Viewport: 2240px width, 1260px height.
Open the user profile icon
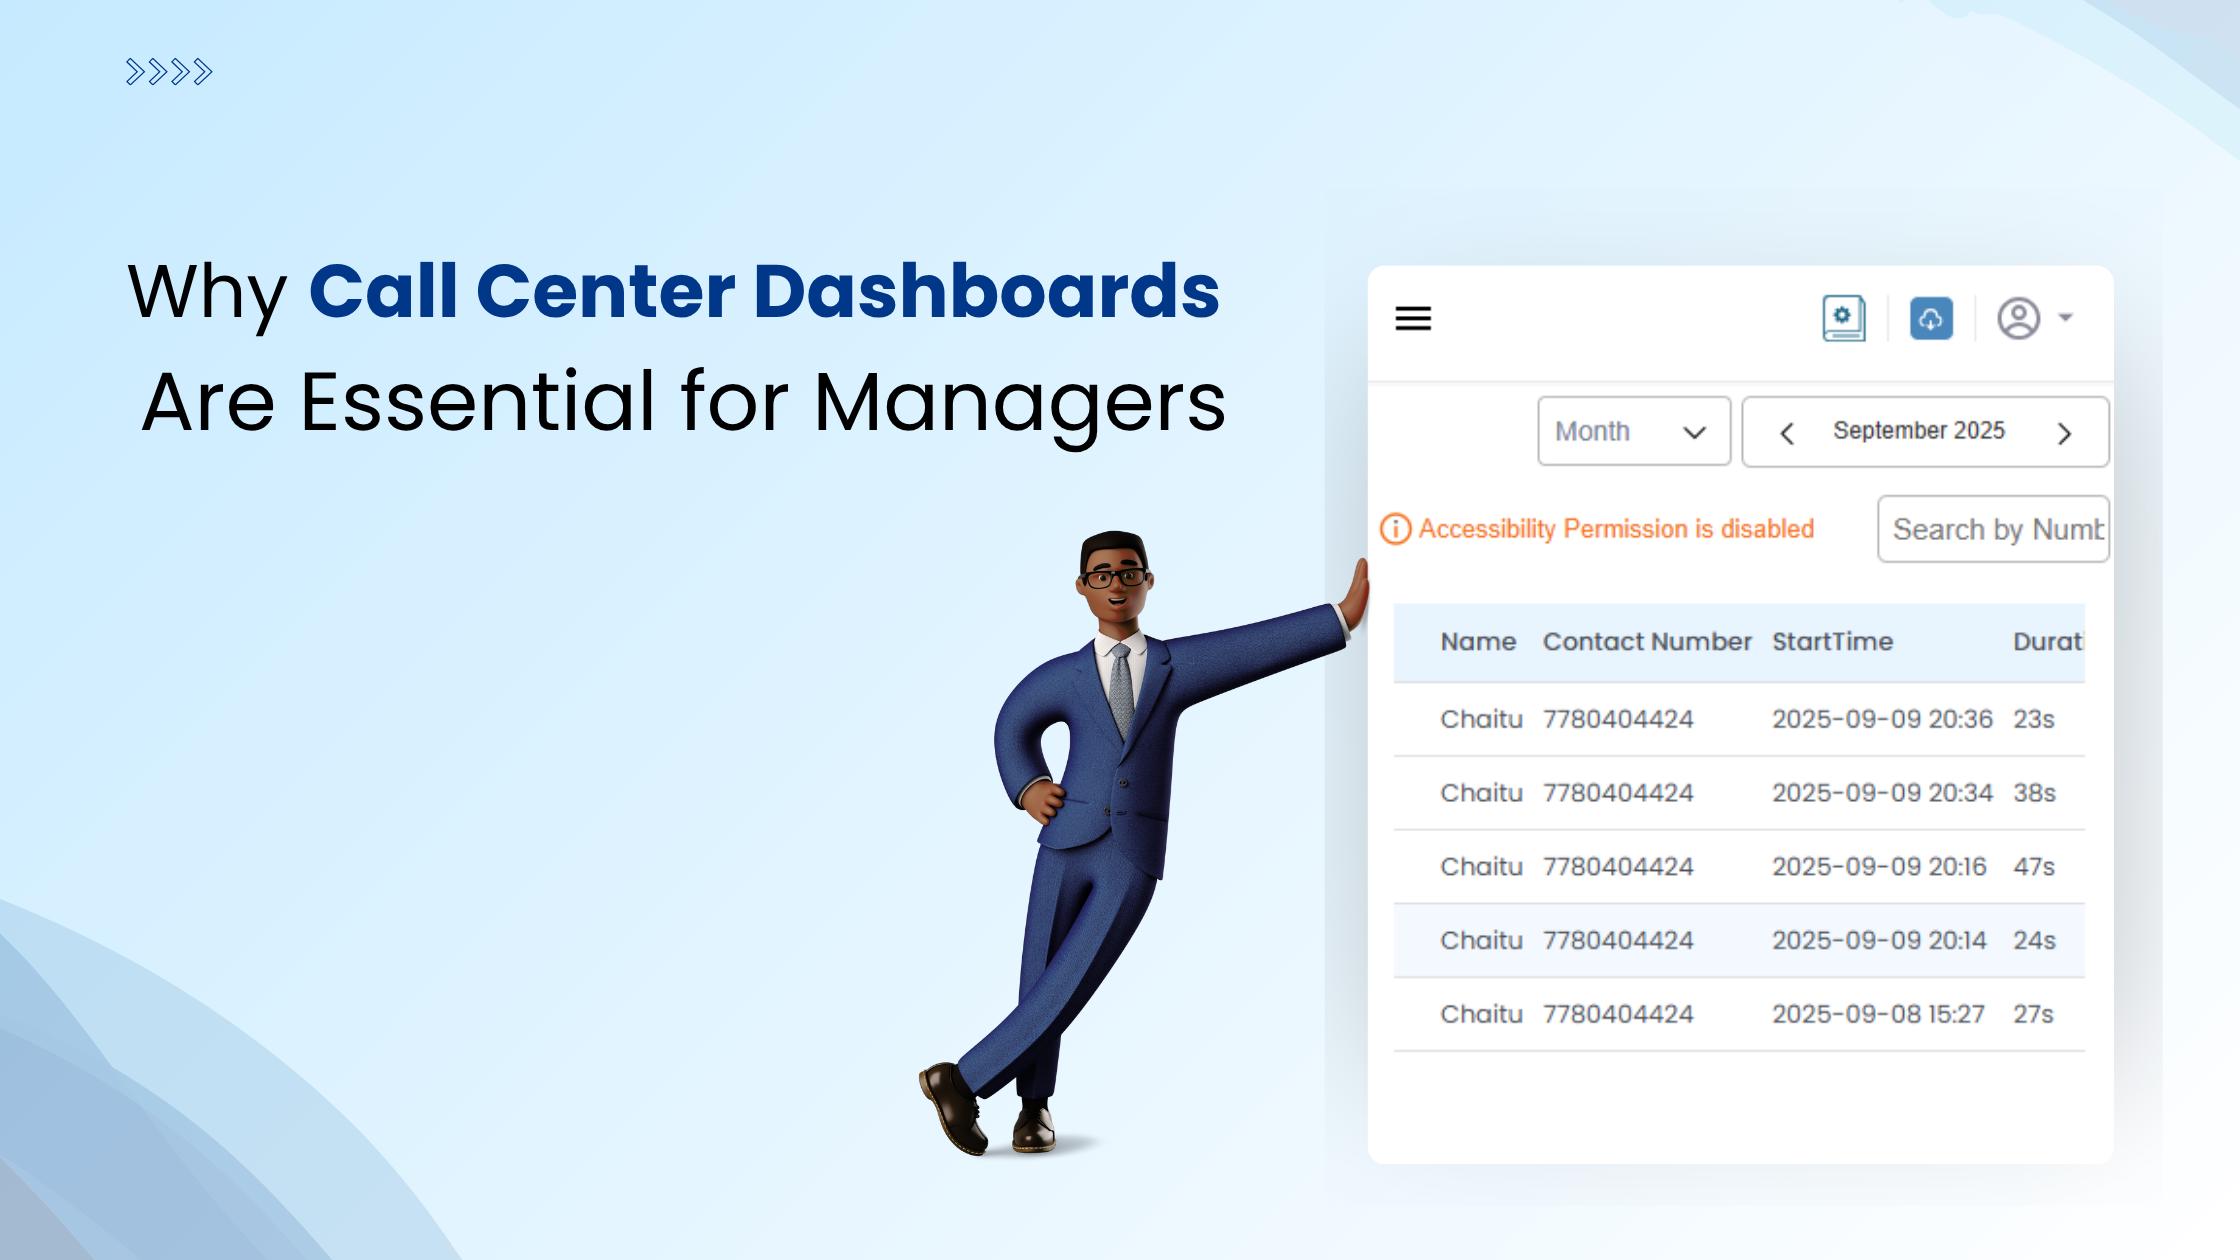pos(2018,319)
